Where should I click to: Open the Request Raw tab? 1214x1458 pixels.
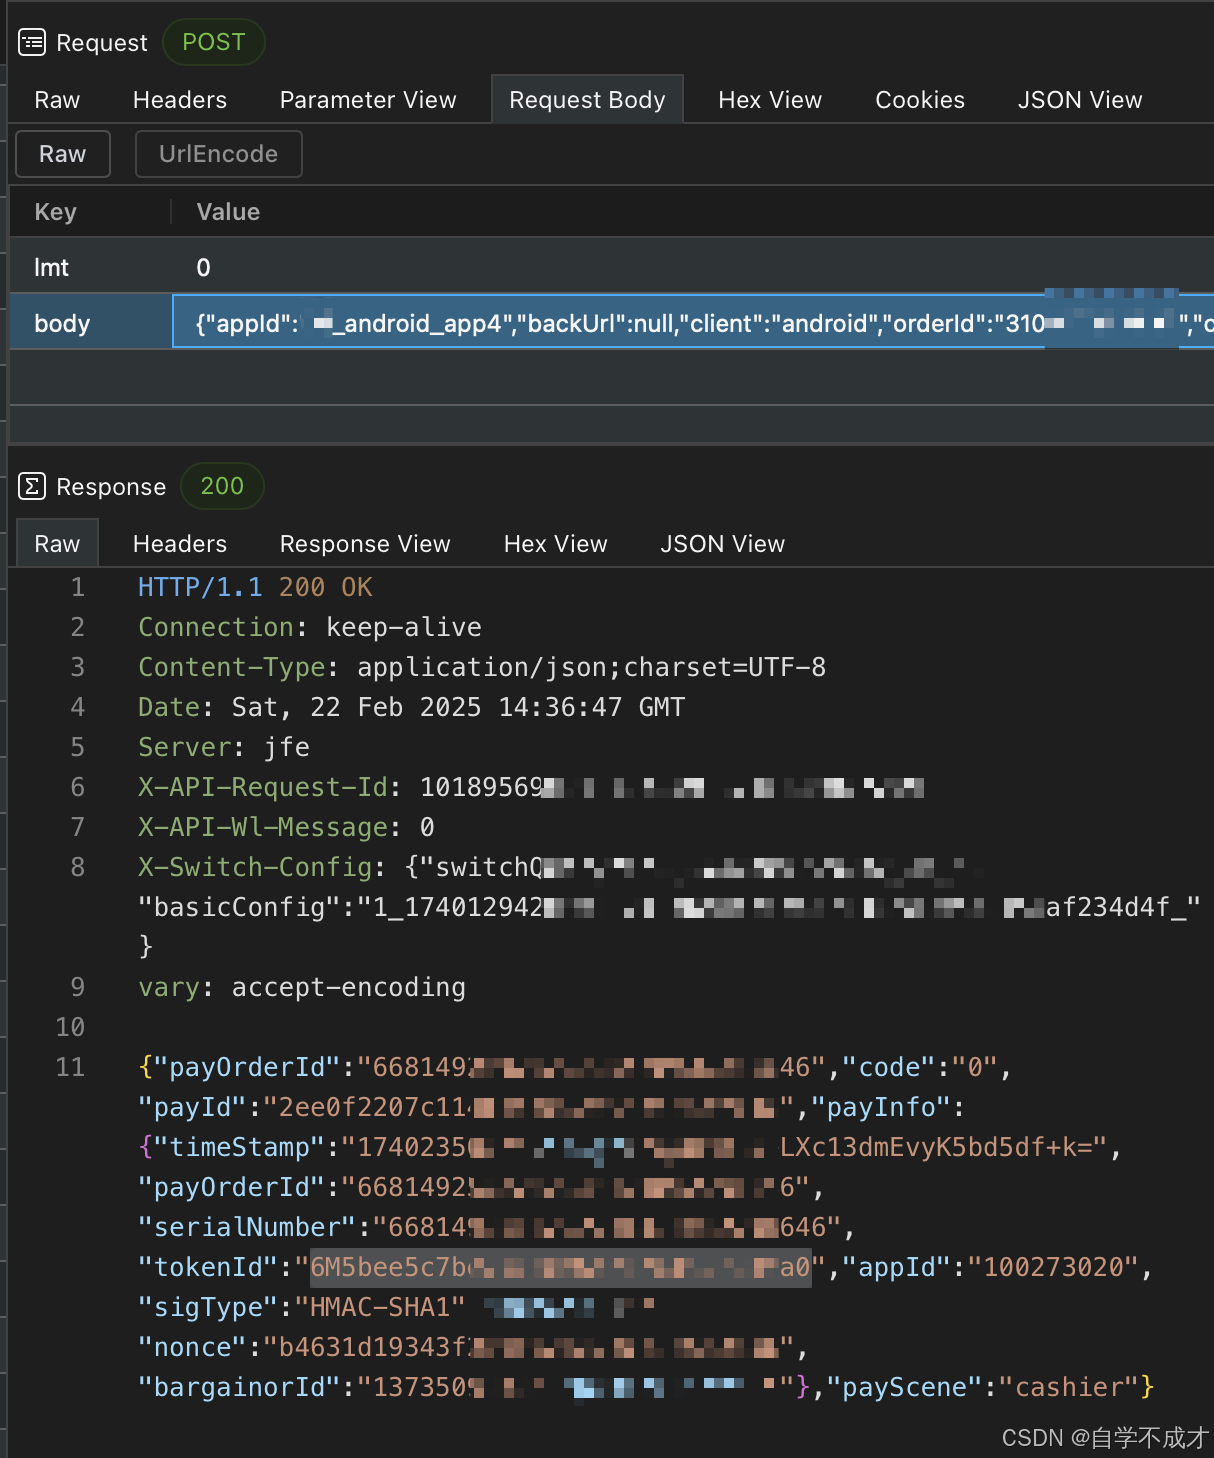click(57, 100)
